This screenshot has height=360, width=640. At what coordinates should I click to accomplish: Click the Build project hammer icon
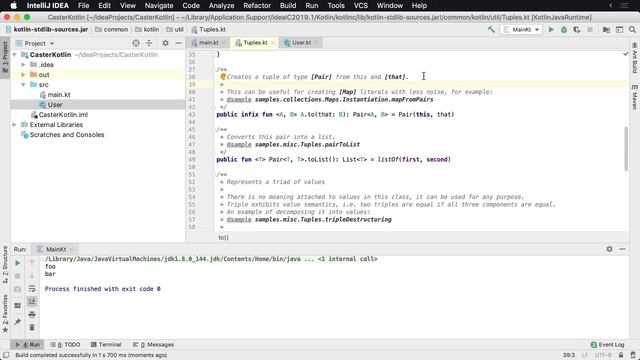491,29
